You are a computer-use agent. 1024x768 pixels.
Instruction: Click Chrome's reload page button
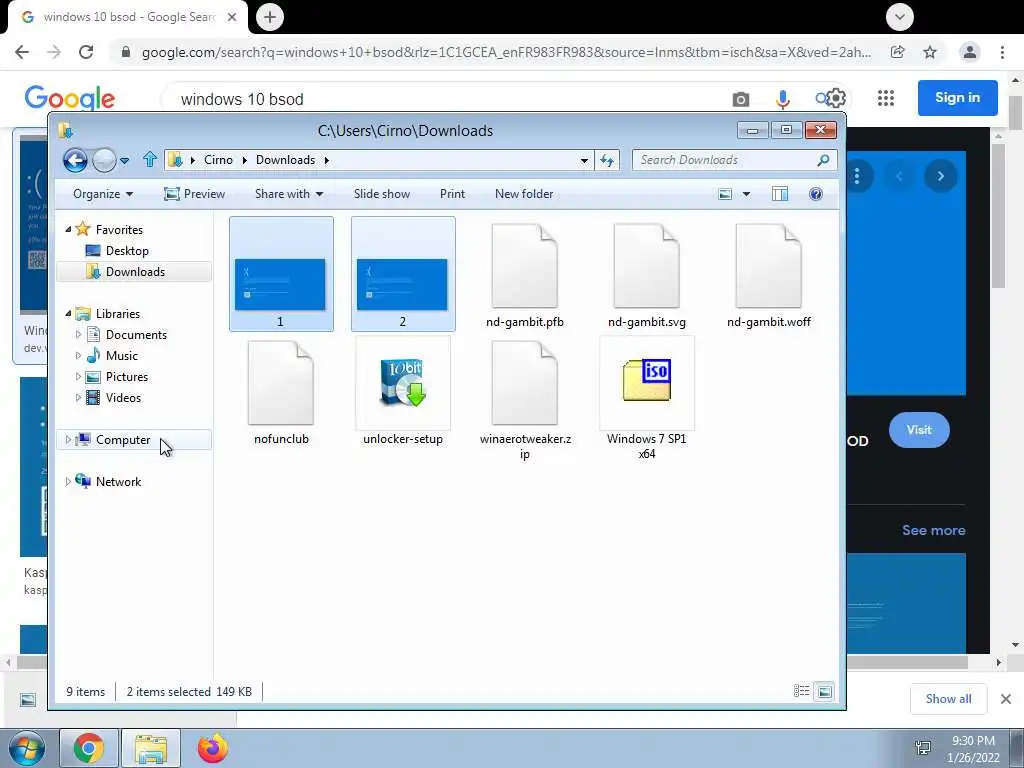coord(86,52)
